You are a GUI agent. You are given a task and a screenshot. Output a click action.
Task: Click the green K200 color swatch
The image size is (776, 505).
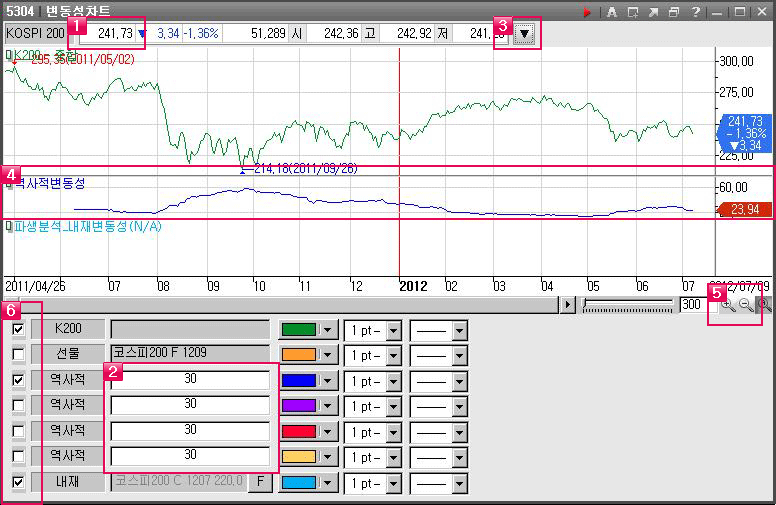click(x=298, y=329)
